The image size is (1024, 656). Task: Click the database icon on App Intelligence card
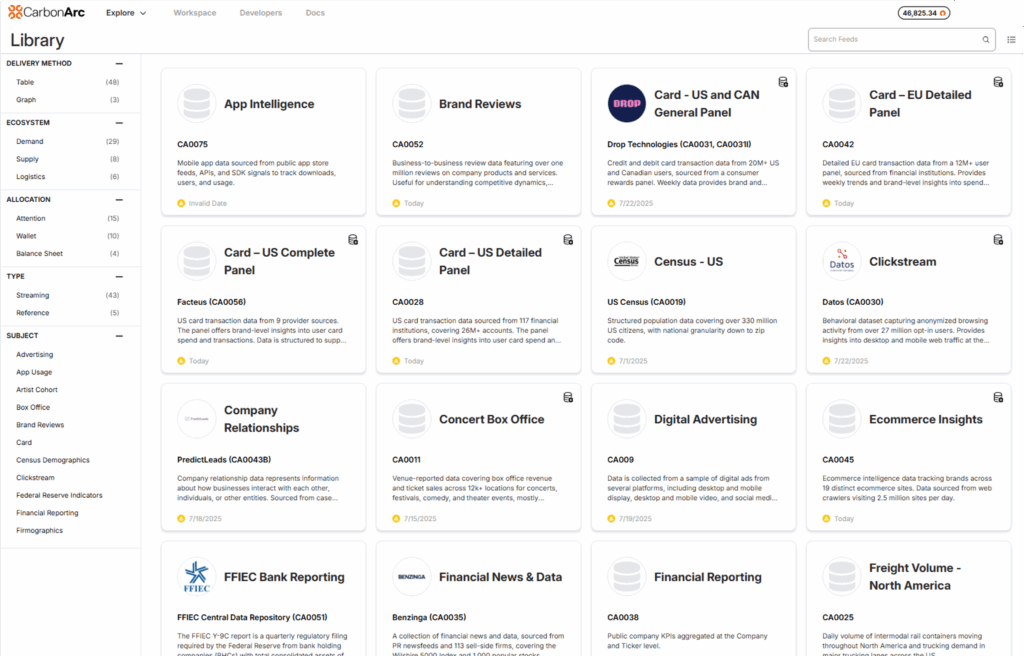[196, 103]
